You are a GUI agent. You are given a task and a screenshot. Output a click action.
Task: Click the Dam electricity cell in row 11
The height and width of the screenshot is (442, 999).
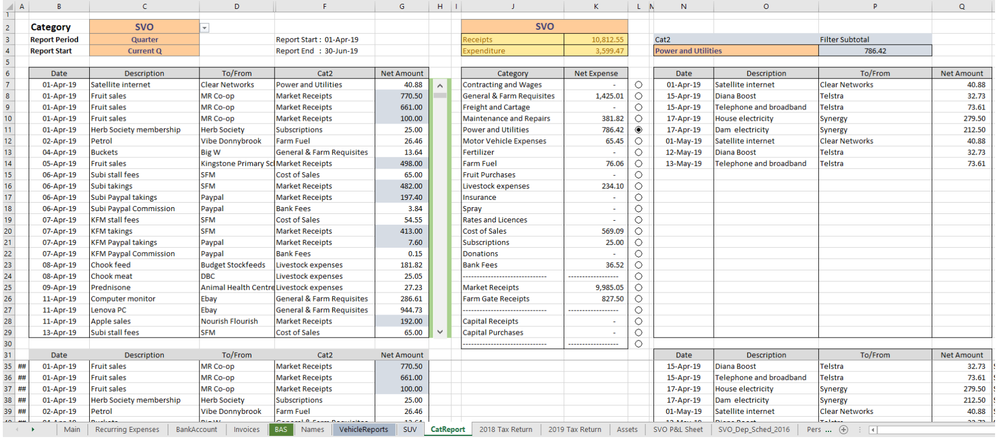point(766,130)
